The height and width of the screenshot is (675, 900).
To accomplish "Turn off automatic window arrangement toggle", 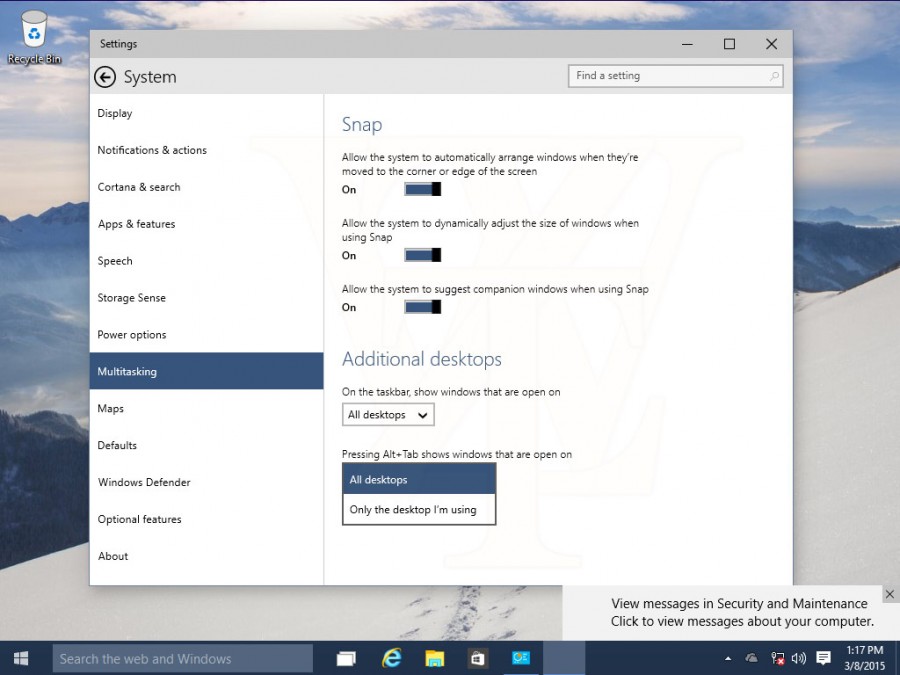I will coord(422,189).
